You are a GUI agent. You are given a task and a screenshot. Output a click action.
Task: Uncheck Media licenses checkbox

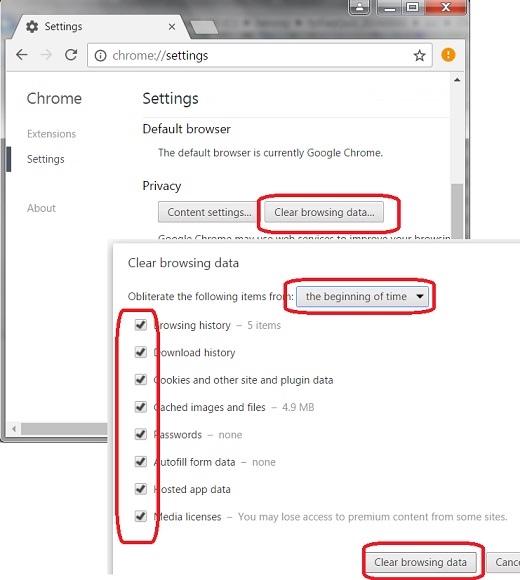click(141, 516)
